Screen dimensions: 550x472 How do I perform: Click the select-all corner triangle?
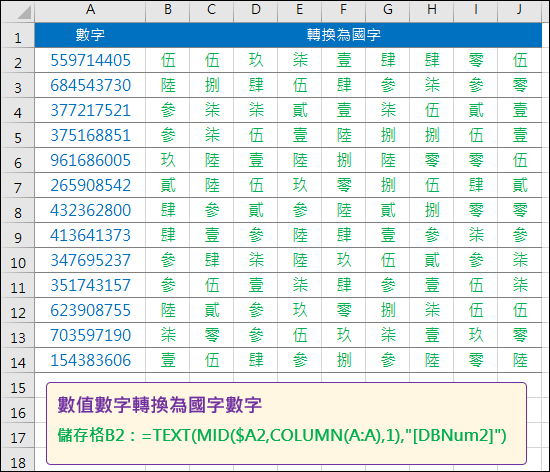coord(18,12)
